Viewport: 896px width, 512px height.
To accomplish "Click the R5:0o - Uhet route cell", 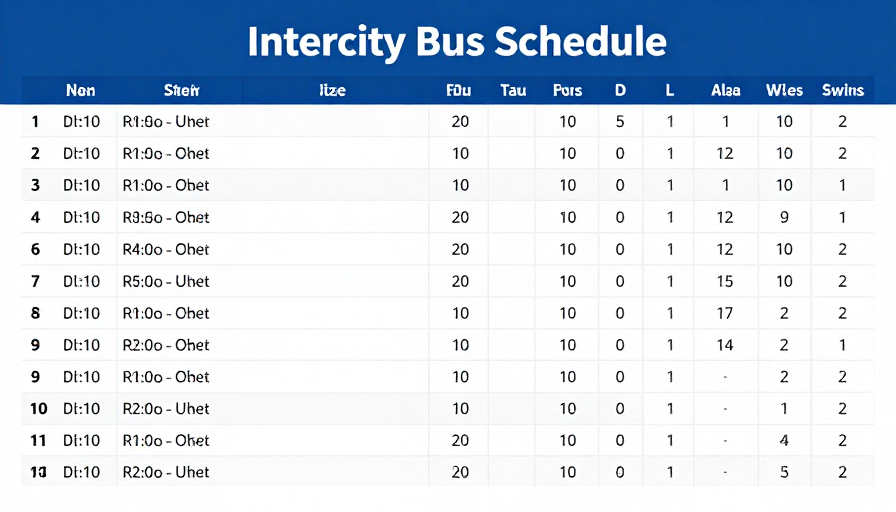I will point(166,282).
